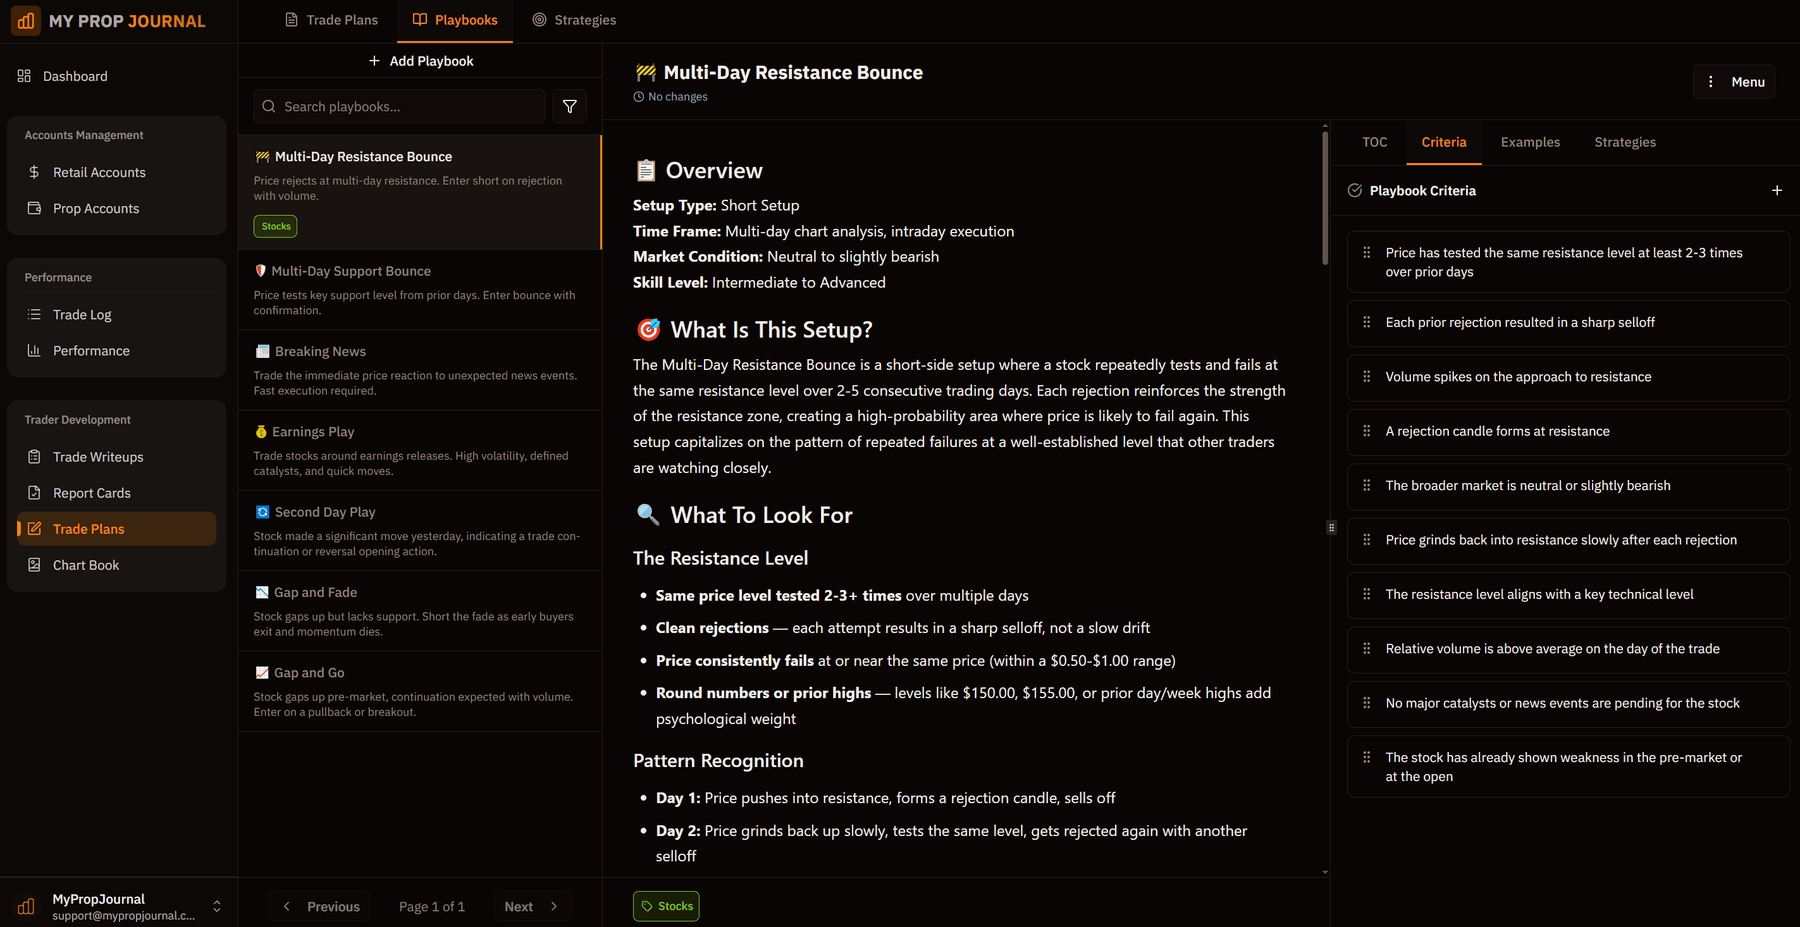Open Prop Accounts in Accounts Management
The height and width of the screenshot is (927, 1800).
96,208
